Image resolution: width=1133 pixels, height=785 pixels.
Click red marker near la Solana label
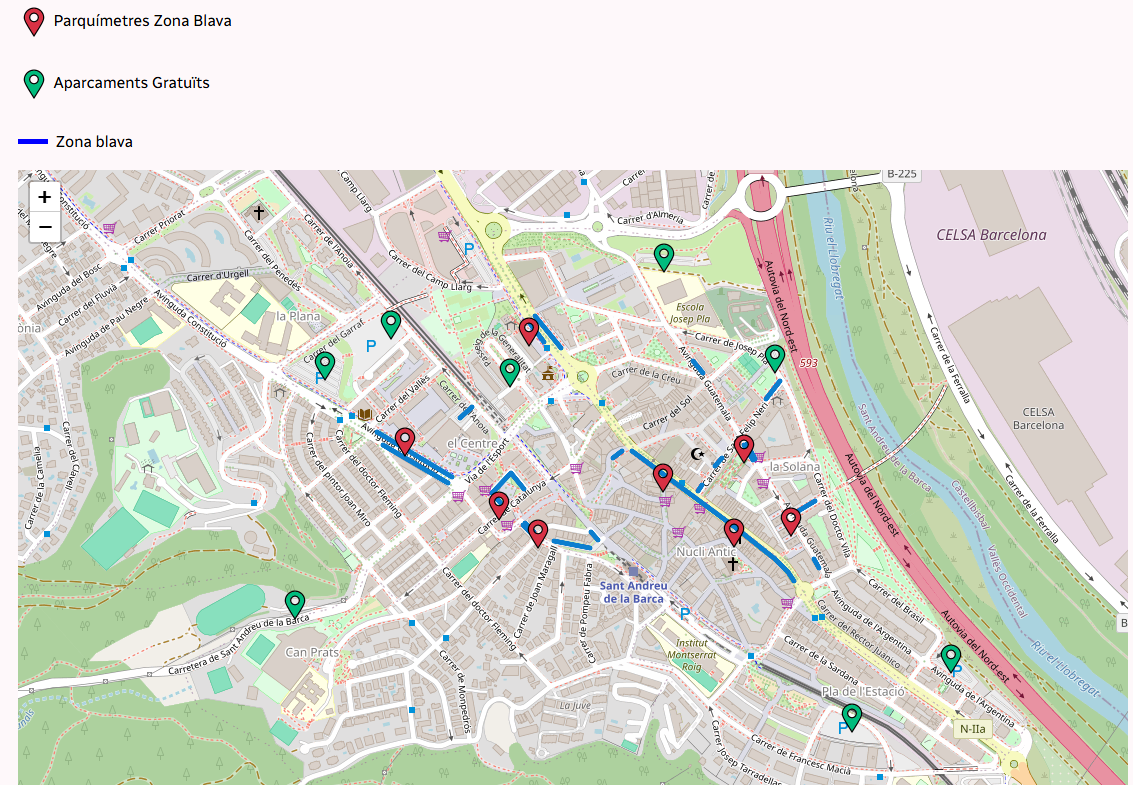click(x=744, y=448)
